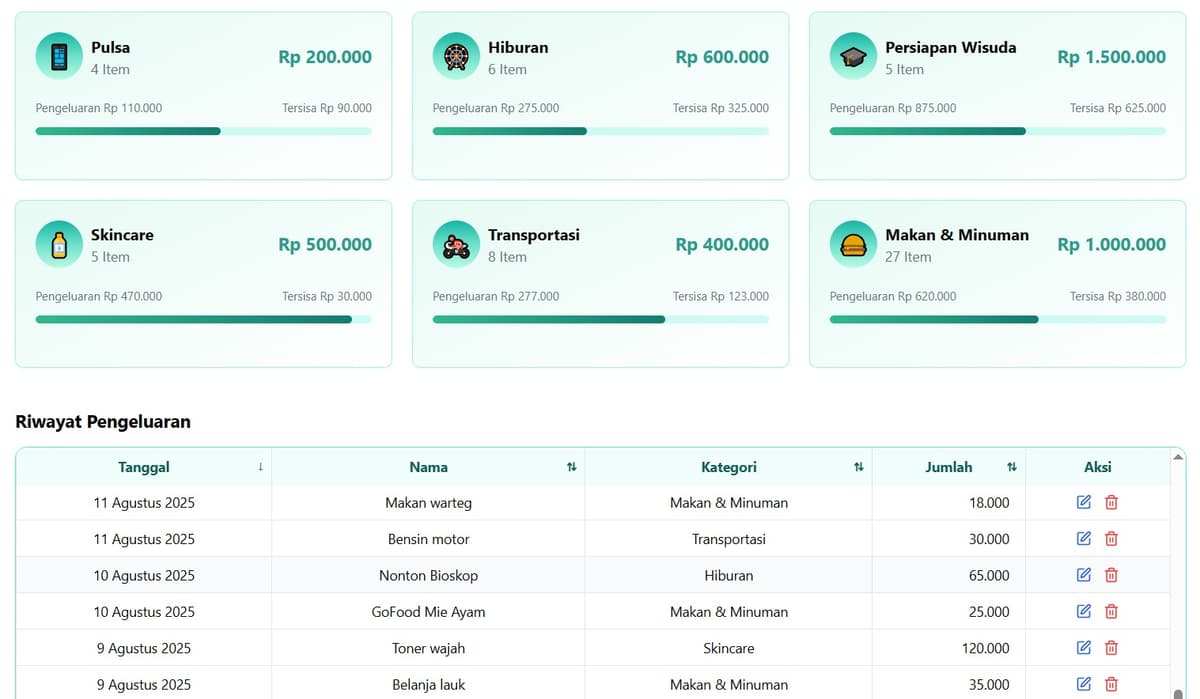This screenshot has width=1200, height=699.
Task: Edit the Makan warteg expense entry
Action: pos(1084,502)
